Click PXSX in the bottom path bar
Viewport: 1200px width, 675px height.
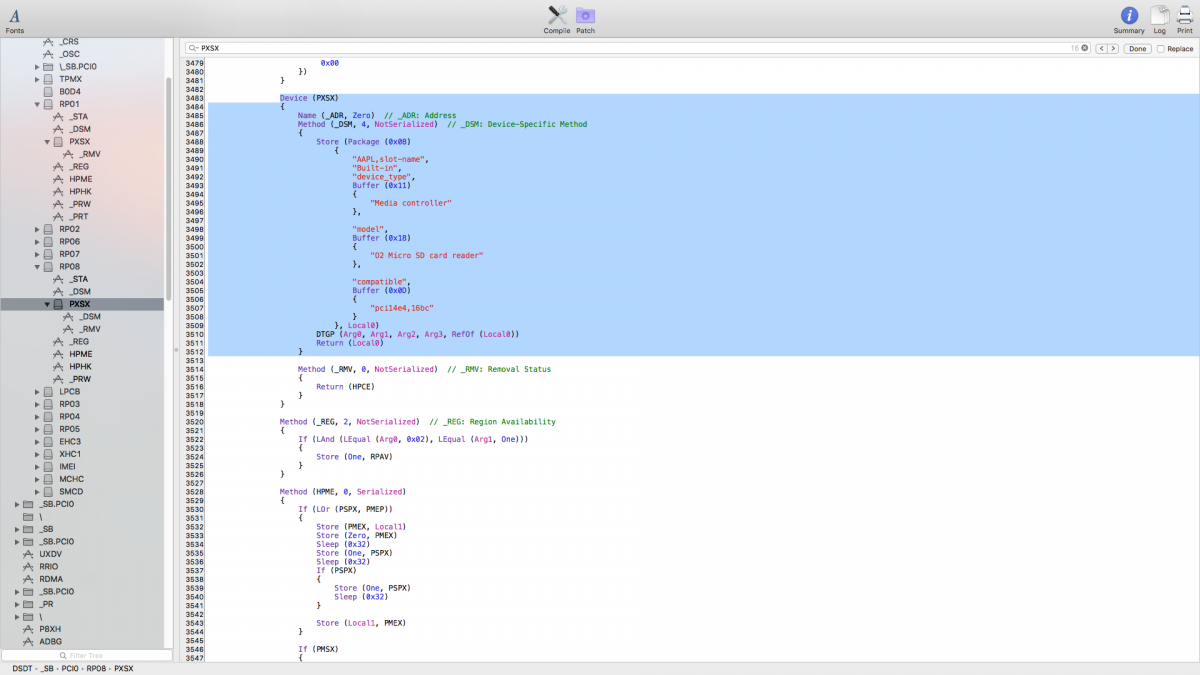pos(124,668)
